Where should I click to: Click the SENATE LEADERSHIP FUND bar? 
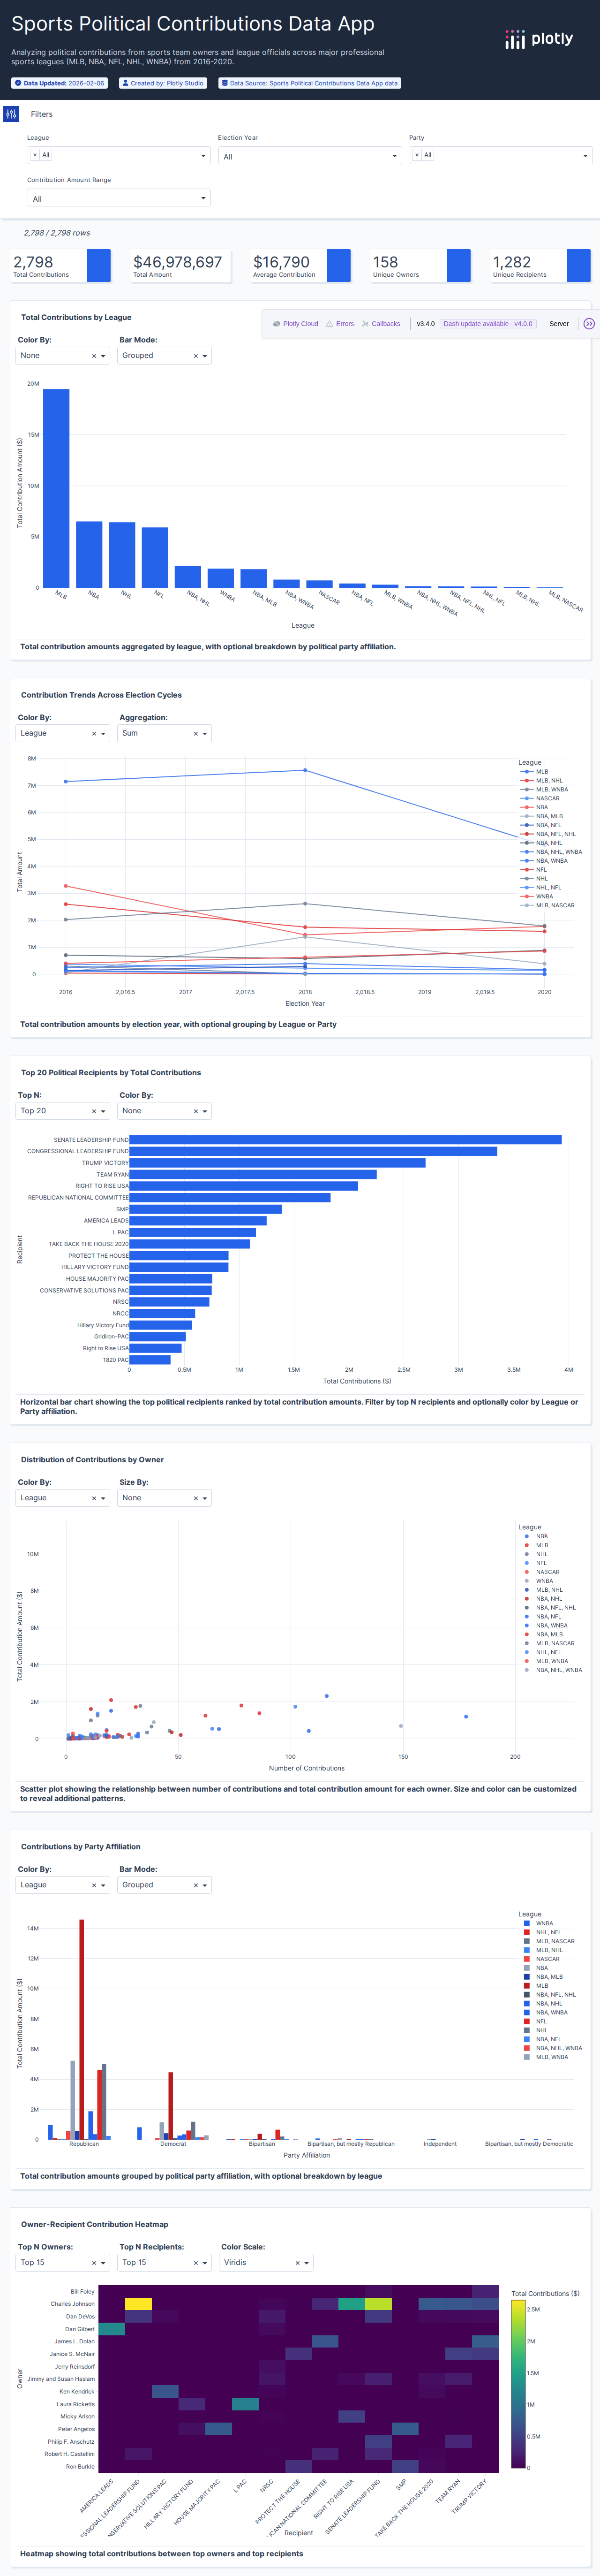[345, 1140]
